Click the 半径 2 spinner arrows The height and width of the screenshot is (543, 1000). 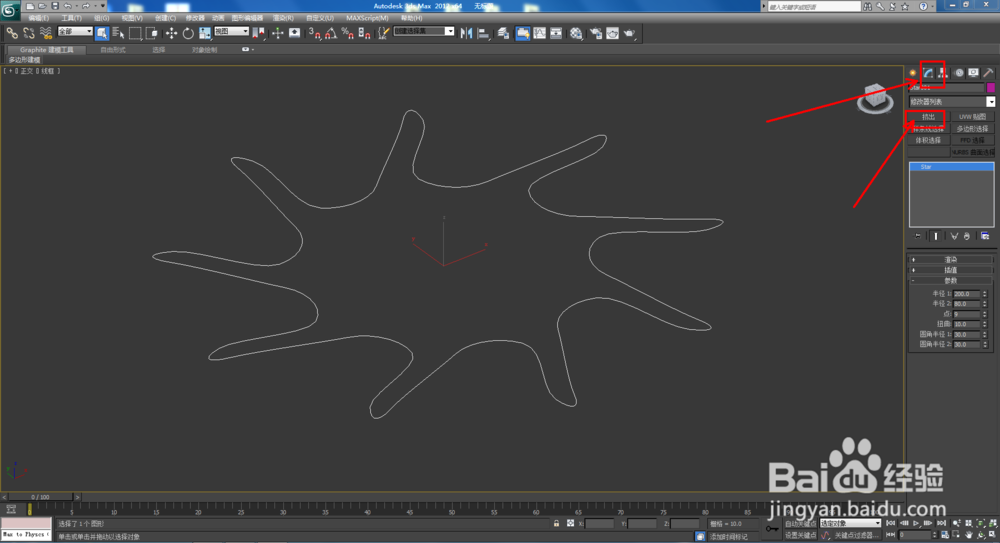click(x=985, y=304)
